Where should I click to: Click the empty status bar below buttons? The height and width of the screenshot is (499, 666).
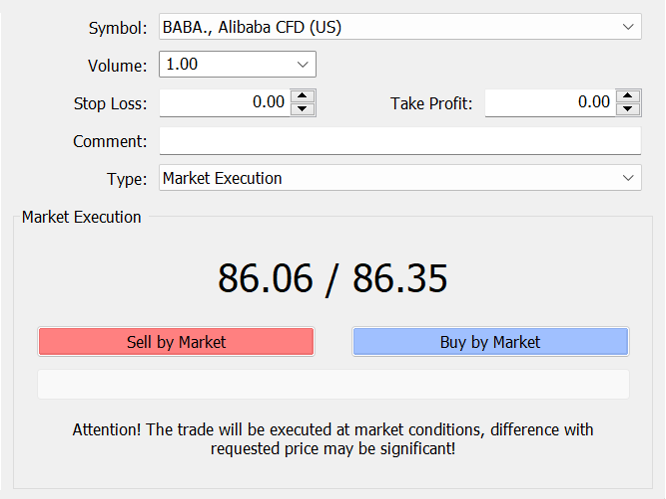333,384
